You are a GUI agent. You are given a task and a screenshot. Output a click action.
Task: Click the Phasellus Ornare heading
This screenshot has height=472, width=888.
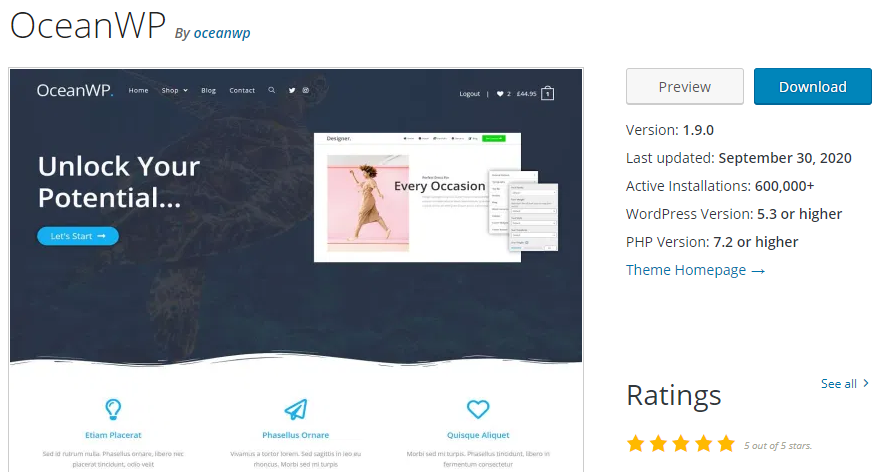[296, 435]
